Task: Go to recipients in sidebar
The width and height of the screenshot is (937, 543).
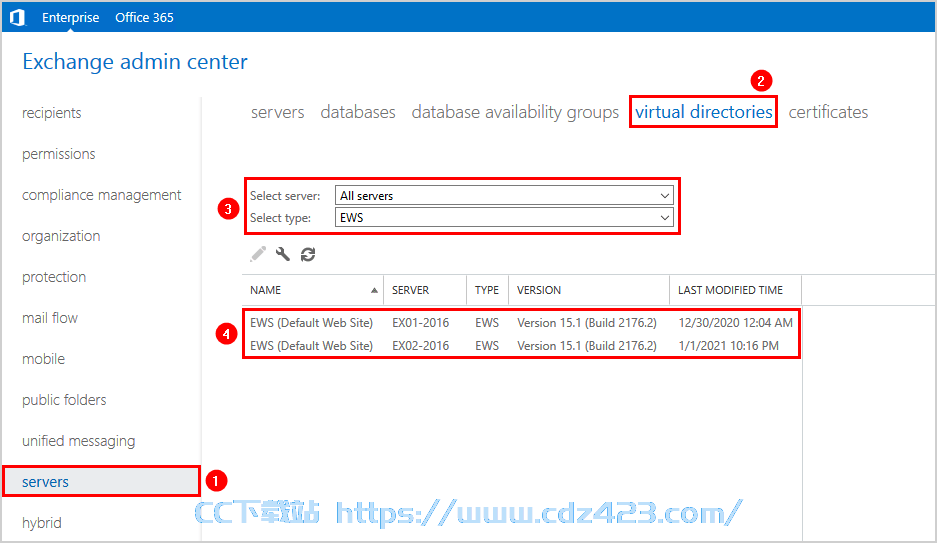Action: tap(51, 113)
